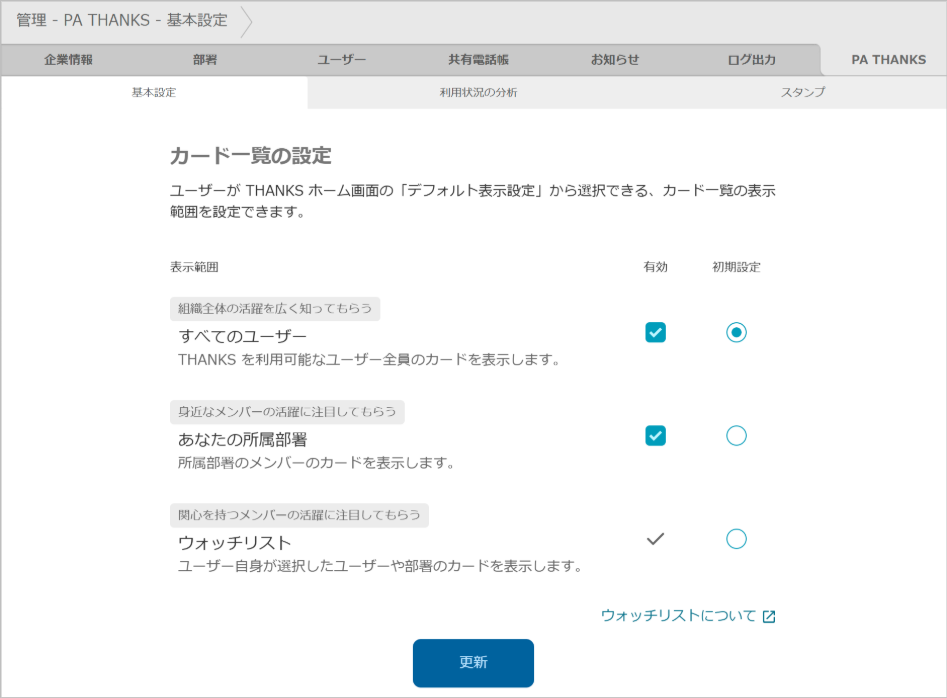This screenshot has width=947, height=698.
Task: Click the 有効 column header
Action: coord(655,267)
